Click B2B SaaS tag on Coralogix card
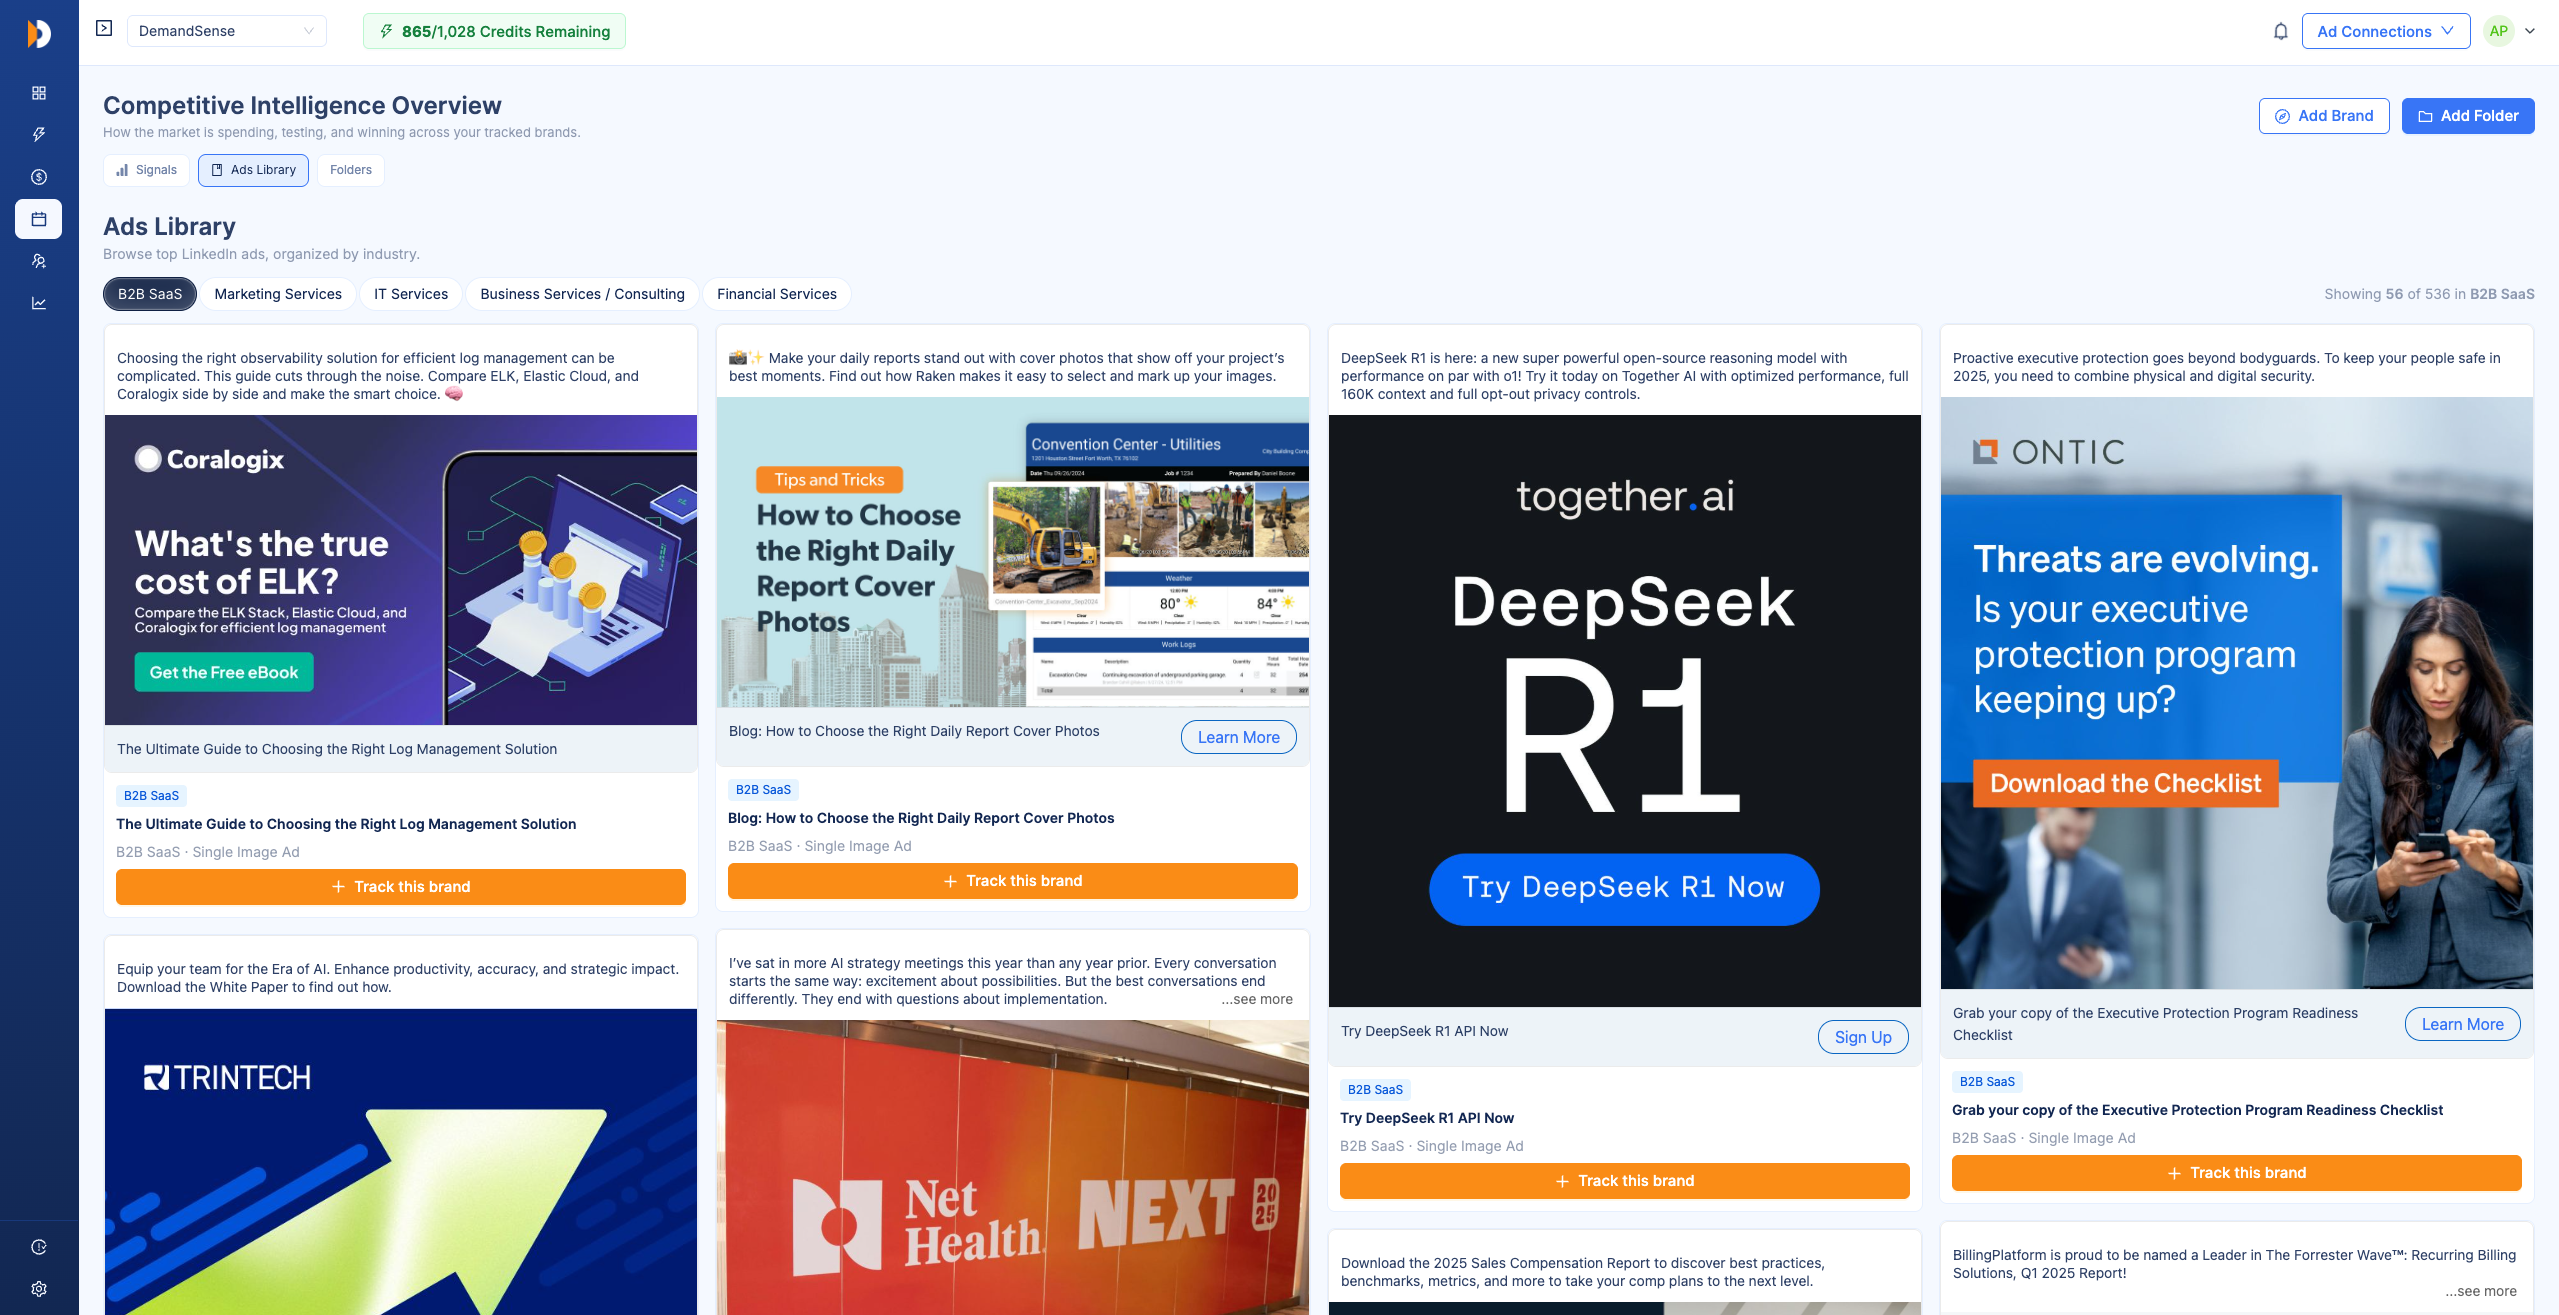 tap(151, 796)
